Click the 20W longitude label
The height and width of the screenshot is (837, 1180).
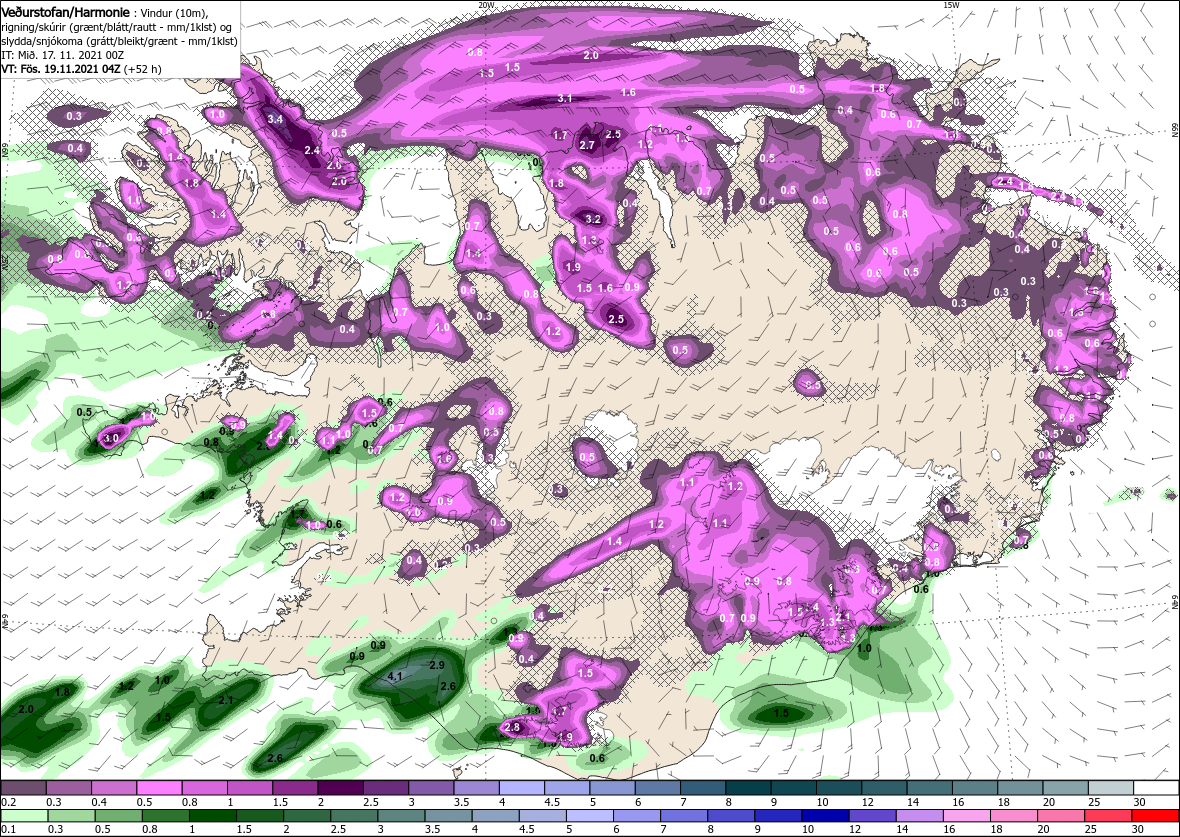(486, 5)
